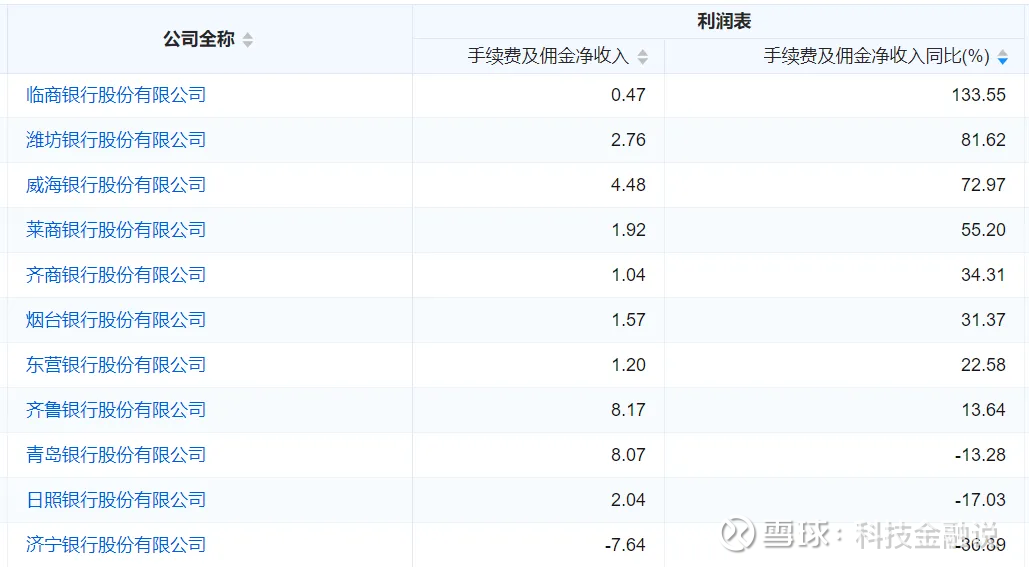Select the 72.97 growth cell
The width and height of the screenshot is (1029, 567).
coord(844,185)
